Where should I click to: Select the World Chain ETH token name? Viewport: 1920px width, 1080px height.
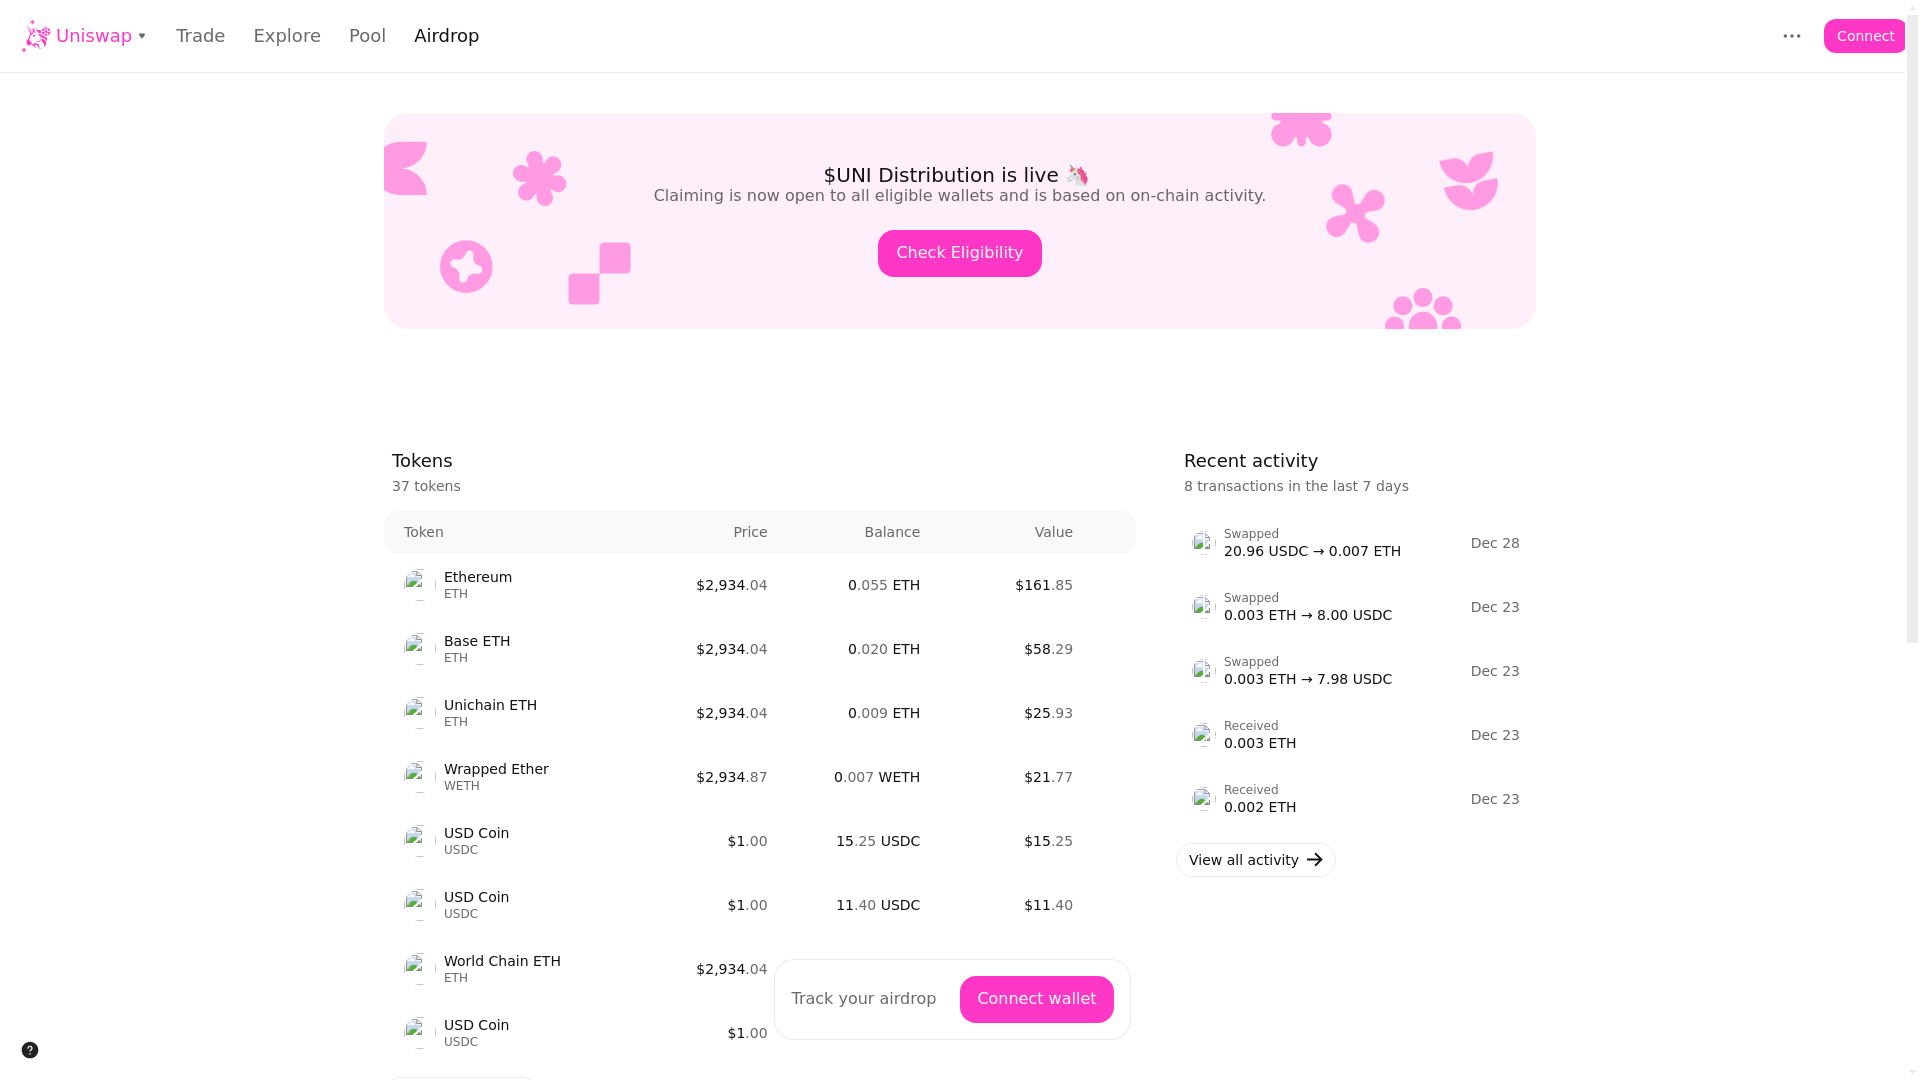pos(502,961)
